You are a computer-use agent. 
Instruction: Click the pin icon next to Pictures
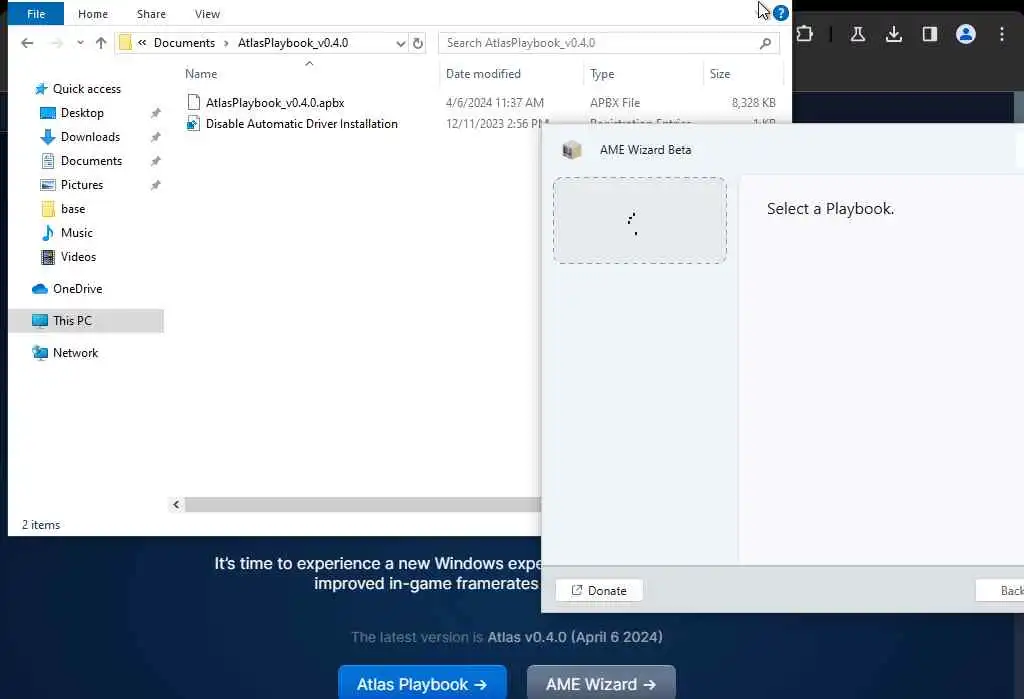[x=155, y=186]
